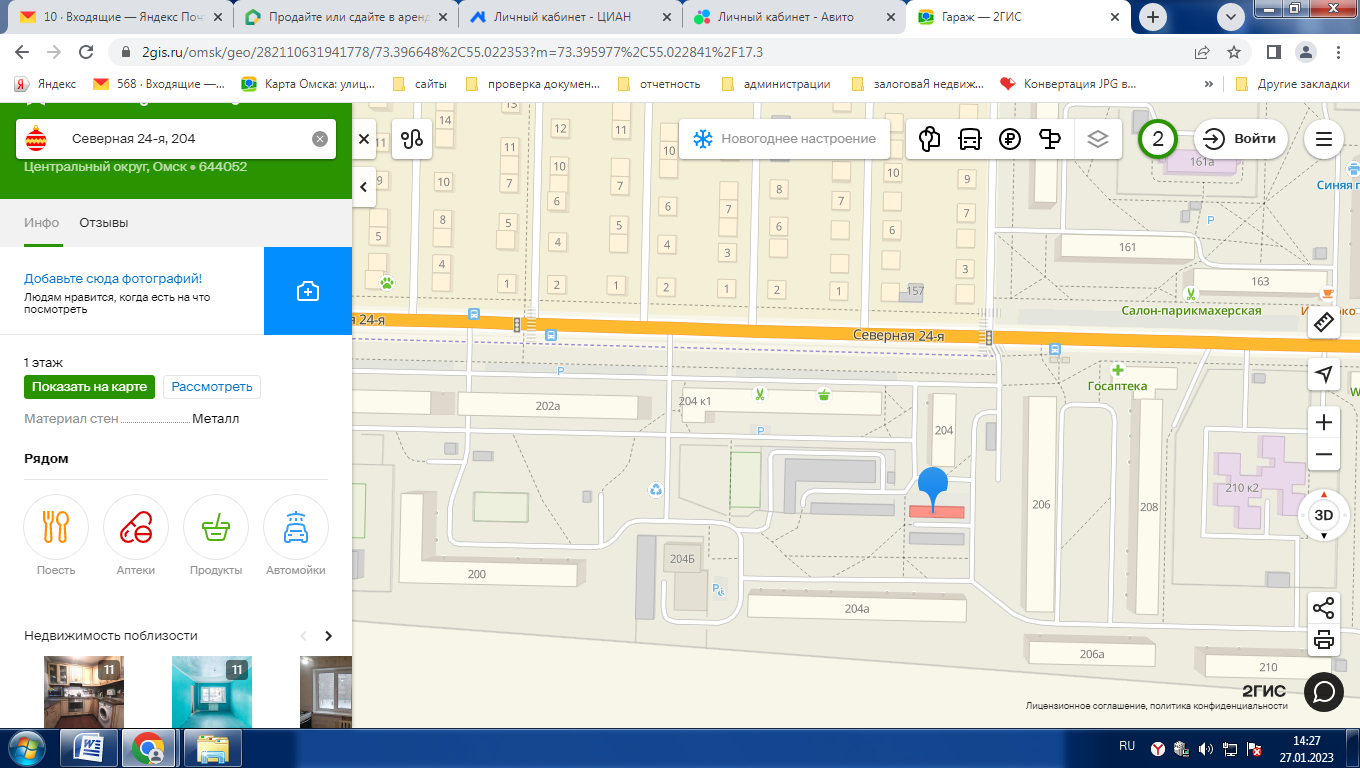Open the chat support bubble
This screenshot has height=768, width=1360.
click(1323, 691)
